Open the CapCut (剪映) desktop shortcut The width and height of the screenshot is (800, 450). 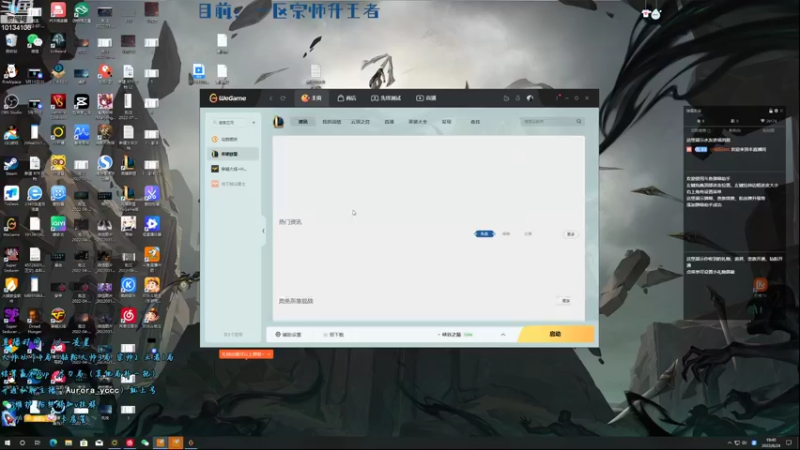tap(81, 104)
